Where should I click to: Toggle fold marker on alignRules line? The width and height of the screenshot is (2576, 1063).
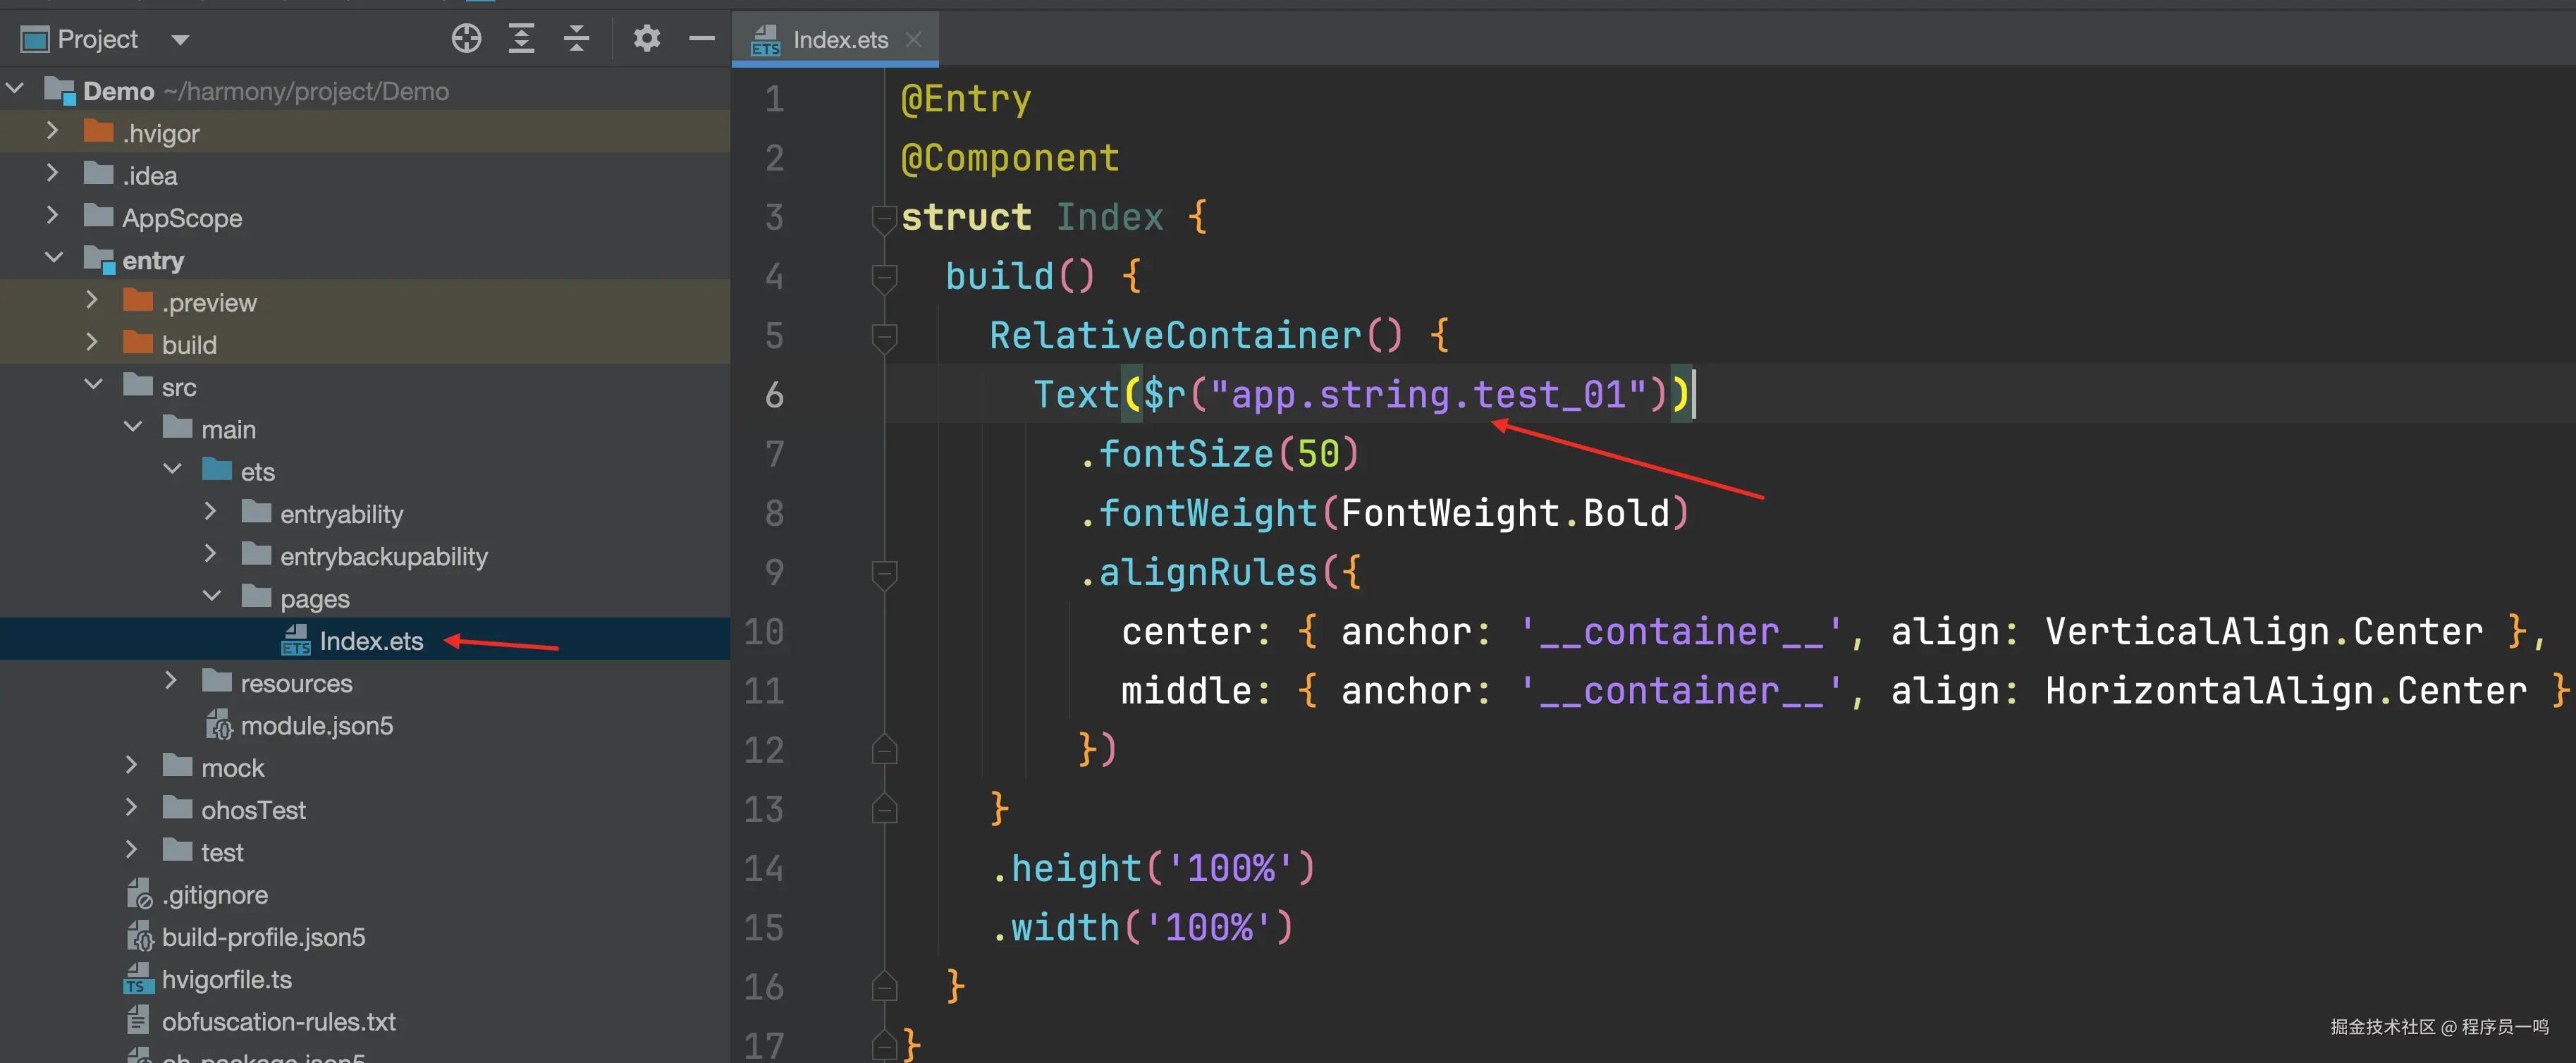coord(883,573)
